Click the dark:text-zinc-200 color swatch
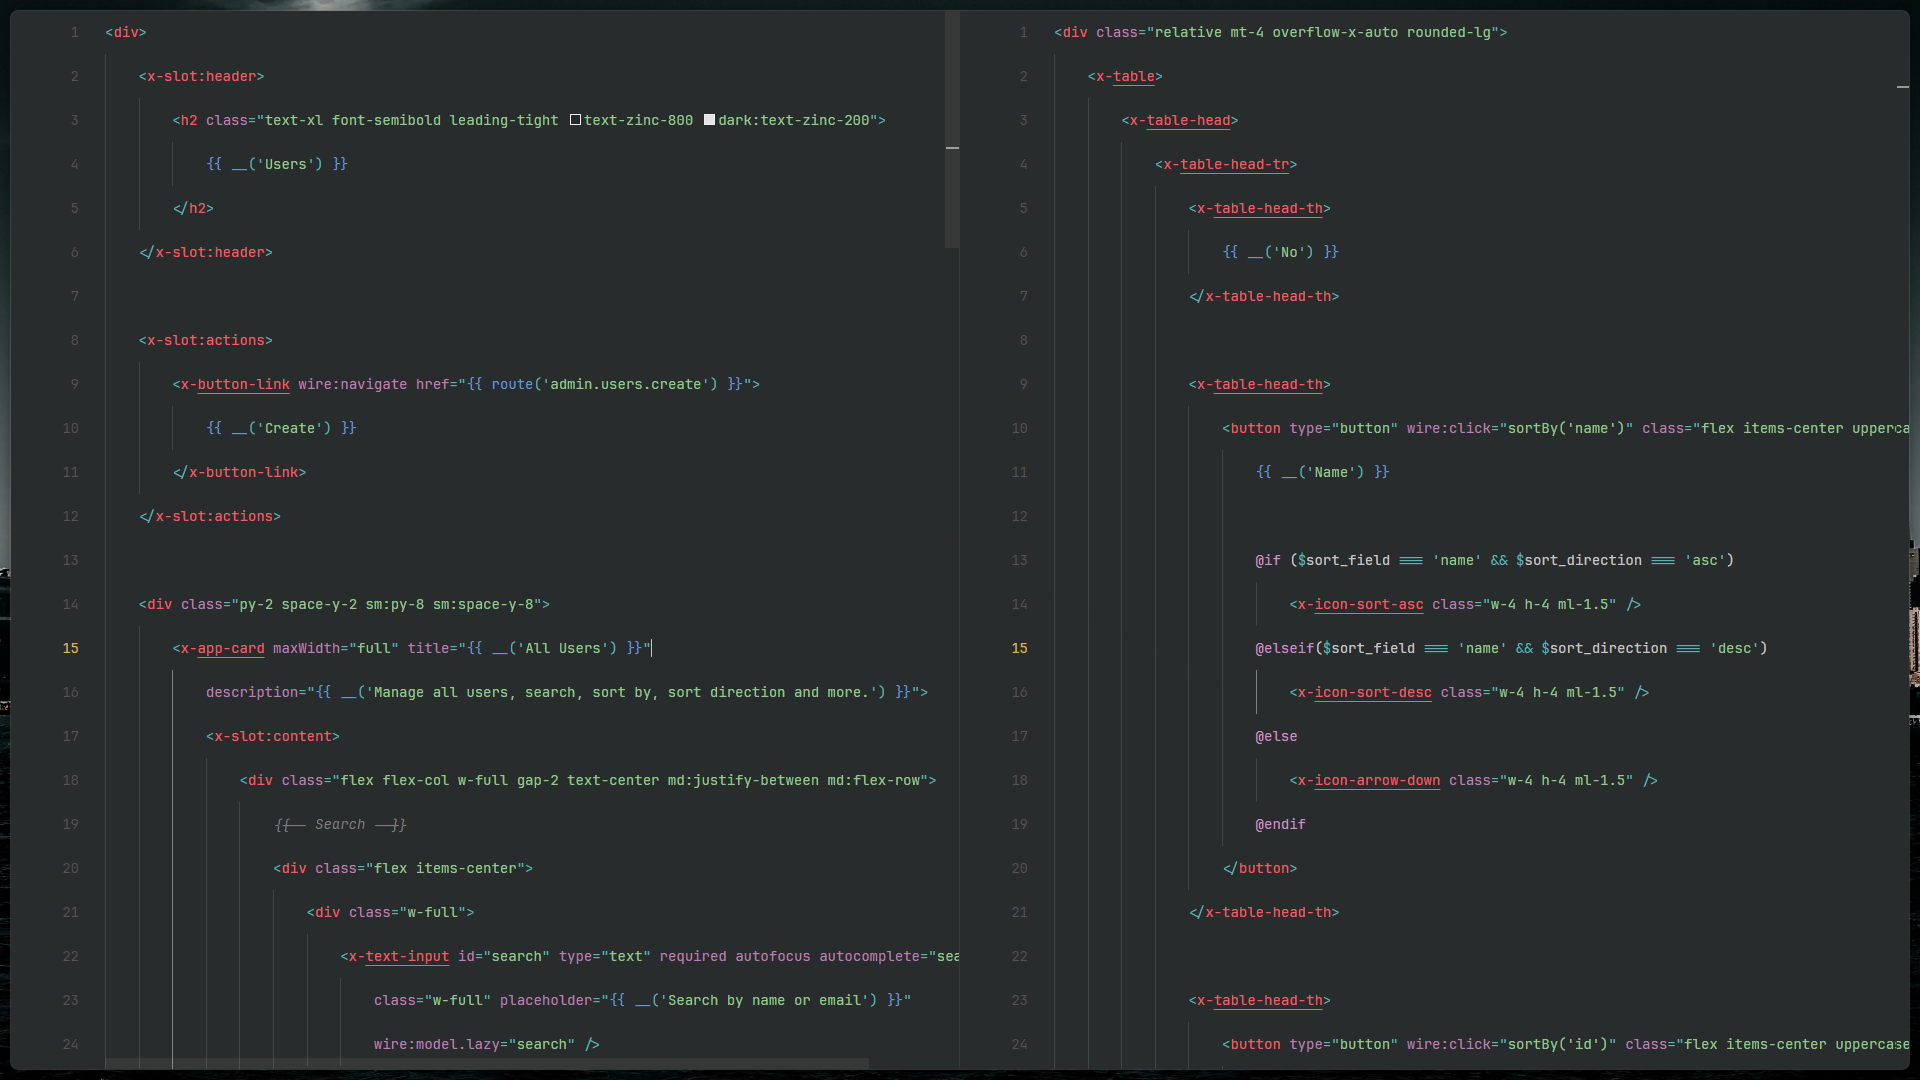 [709, 120]
